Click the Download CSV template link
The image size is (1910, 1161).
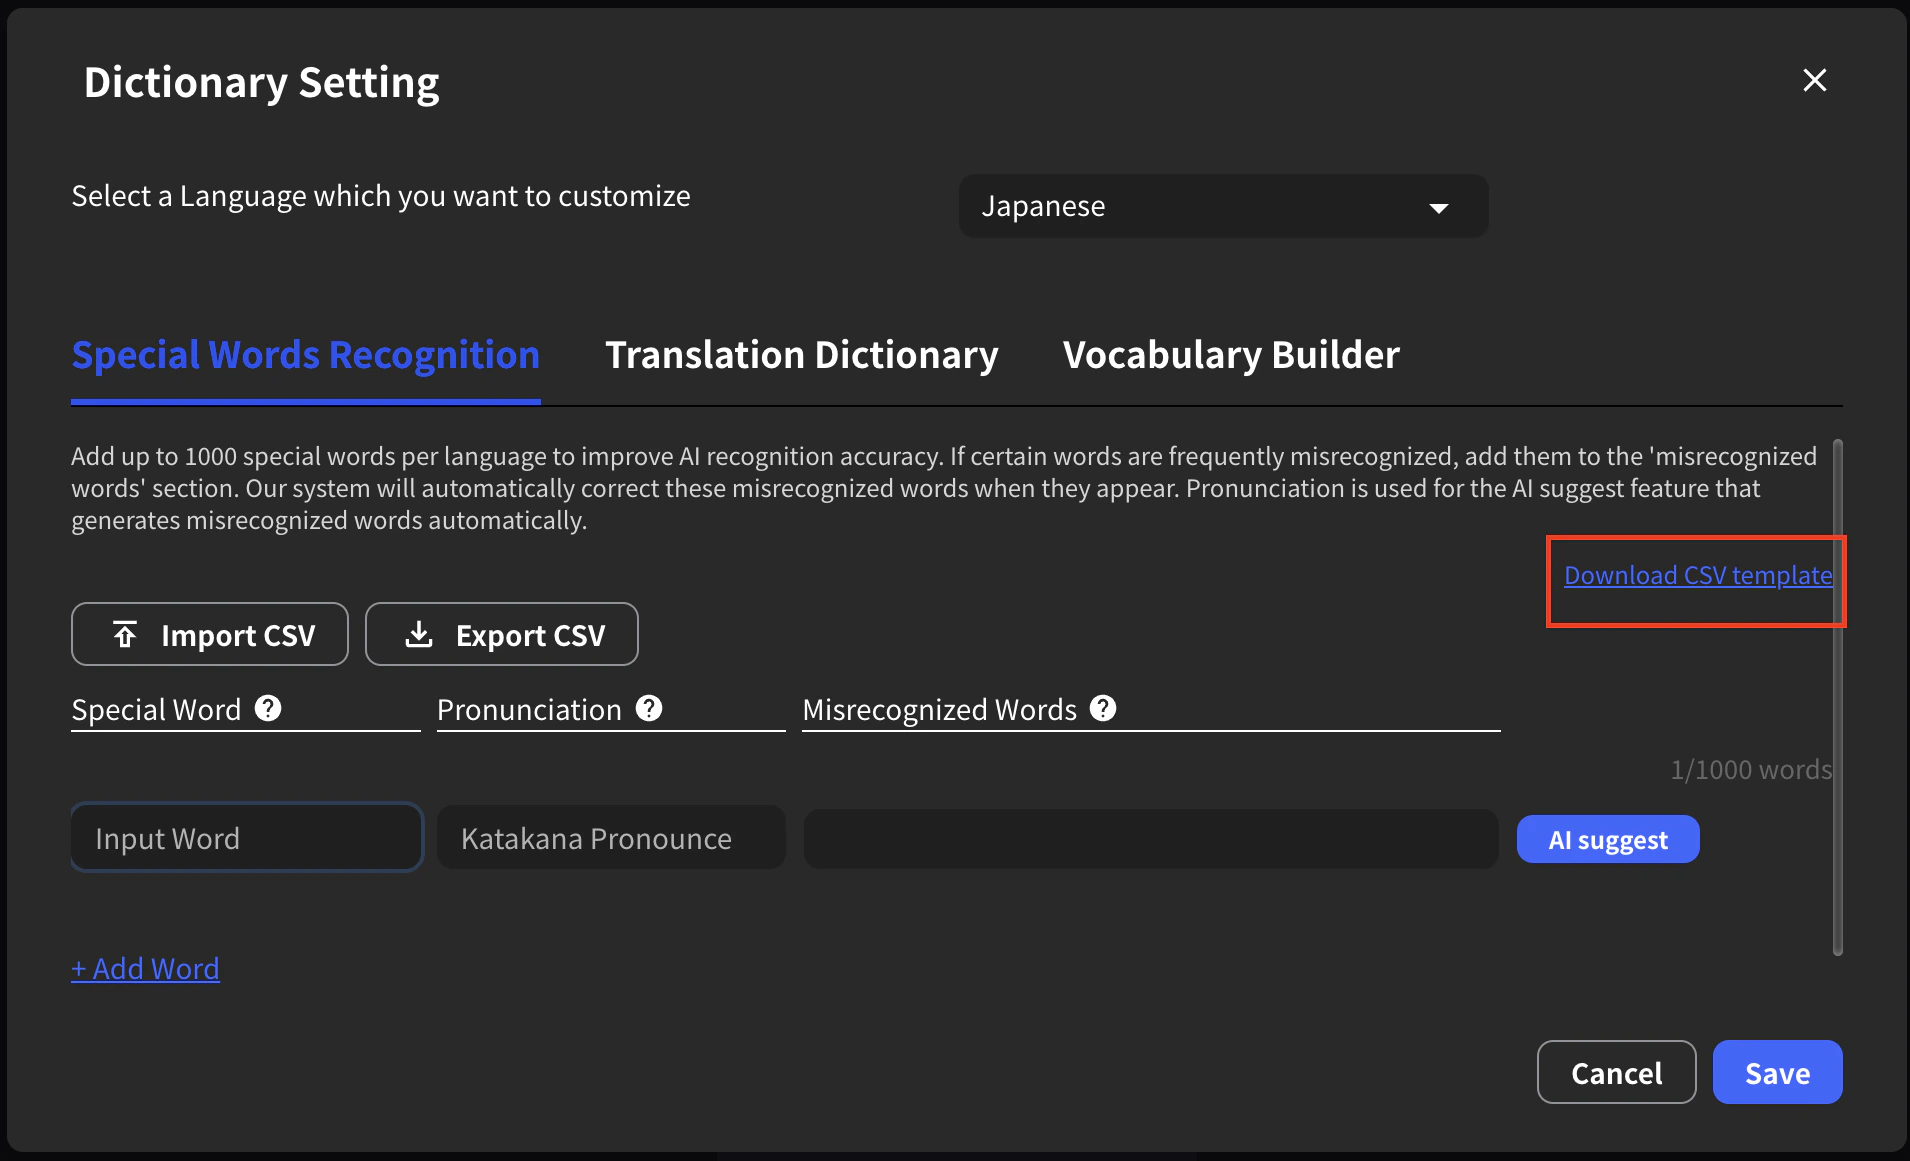(x=1697, y=576)
